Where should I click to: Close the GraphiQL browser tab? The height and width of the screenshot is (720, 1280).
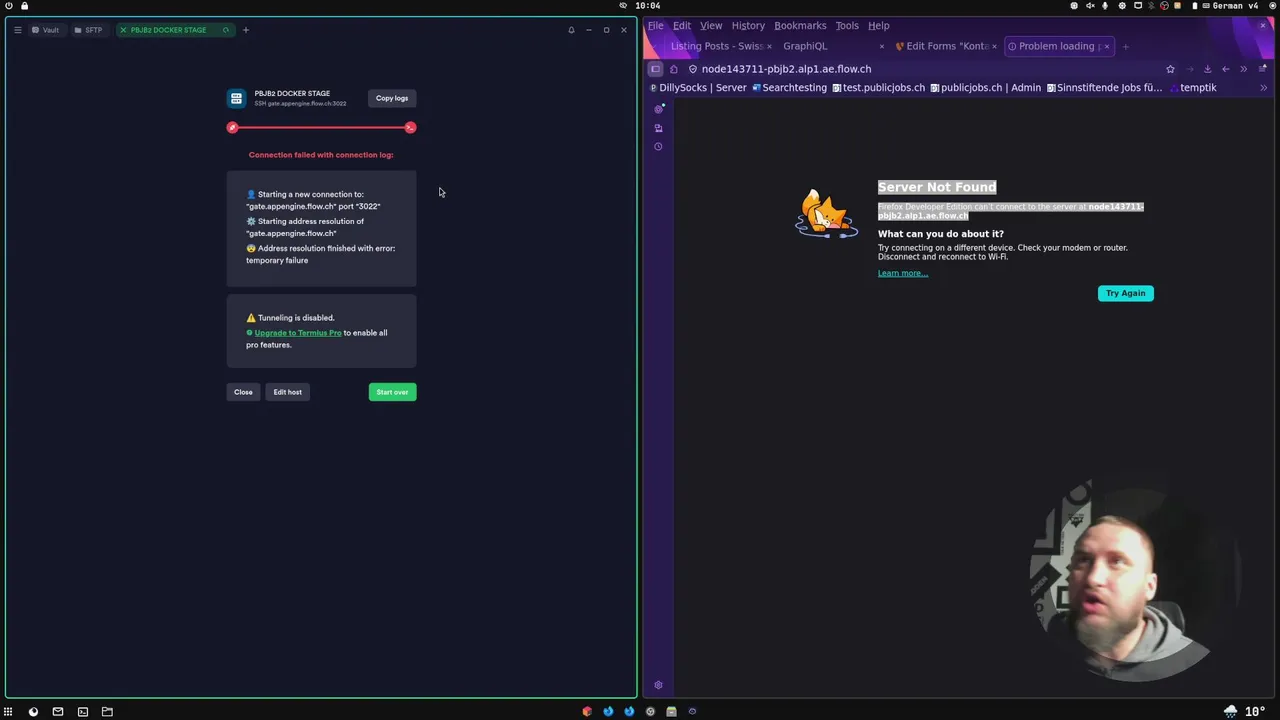pyautogui.click(x=881, y=46)
